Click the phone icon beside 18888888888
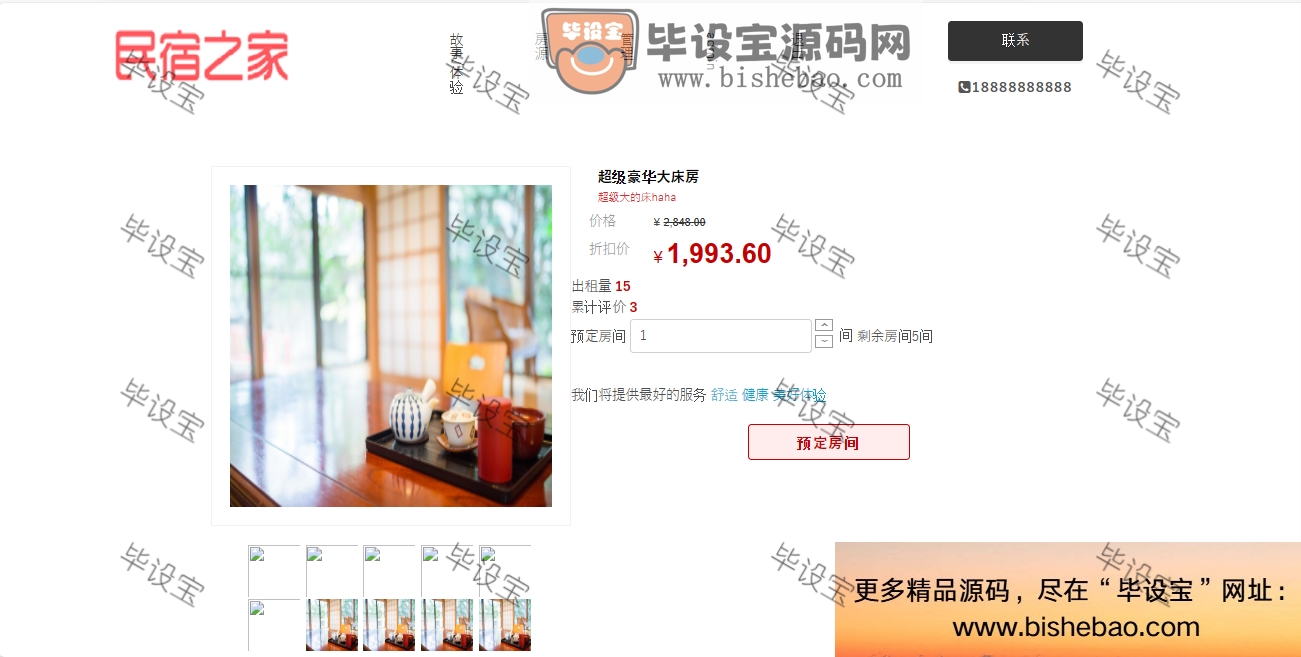 point(964,87)
